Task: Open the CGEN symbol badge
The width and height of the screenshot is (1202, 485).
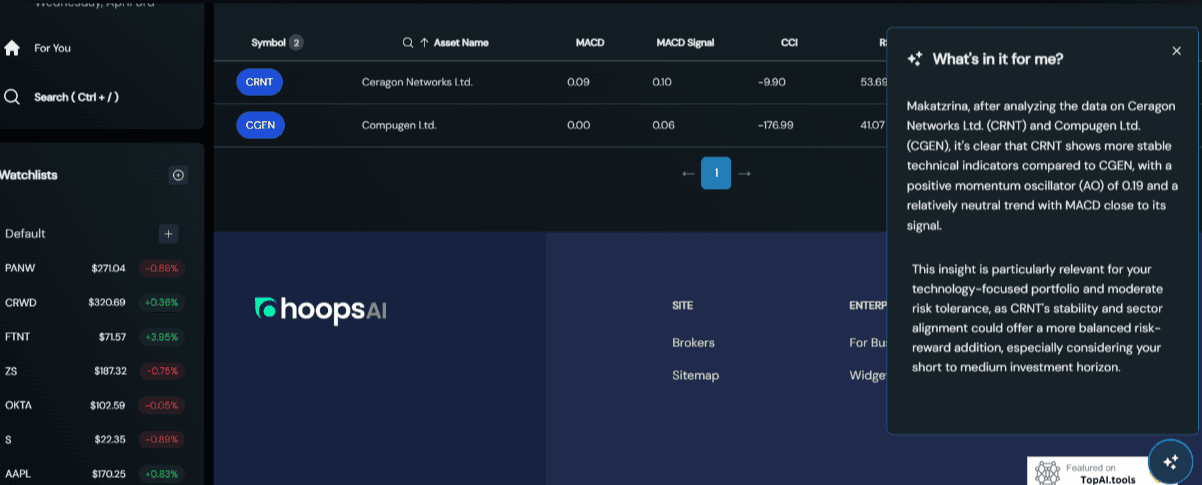Action: pyautogui.click(x=260, y=125)
